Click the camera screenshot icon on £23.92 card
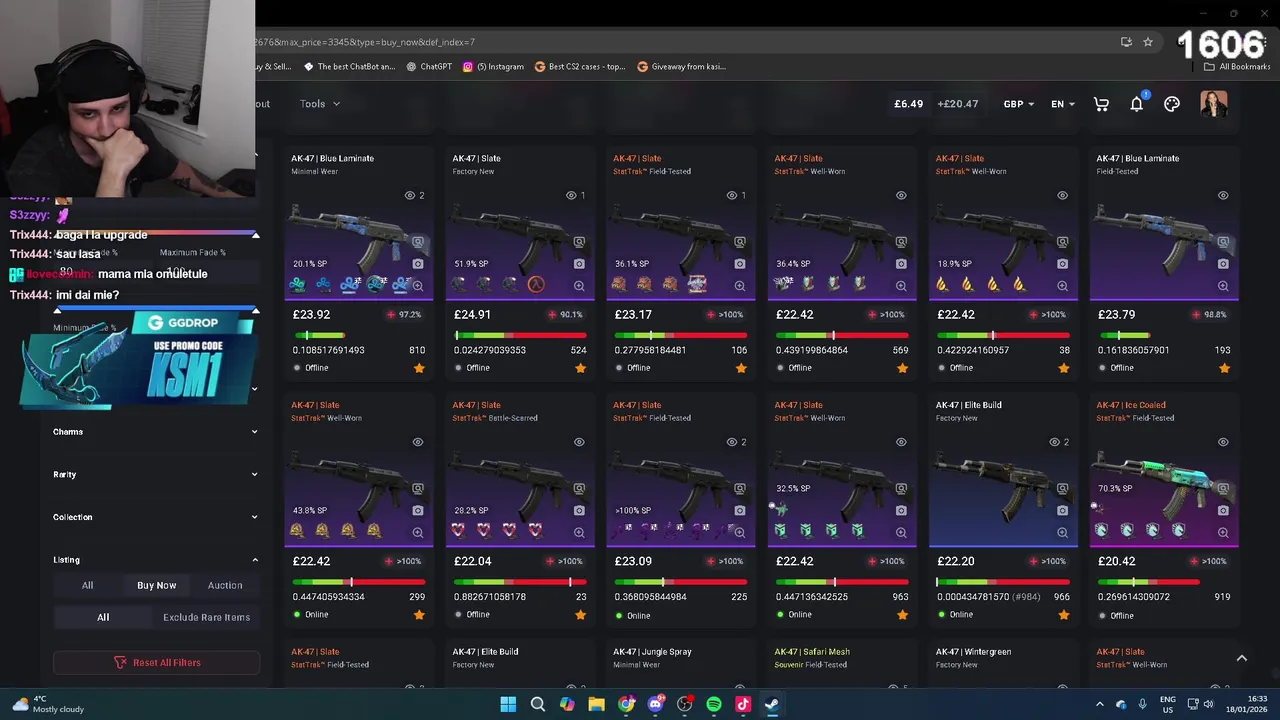Image resolution: width=1280 pixels, height=720 pixels. pyautogui.click(x=418, y=264)
